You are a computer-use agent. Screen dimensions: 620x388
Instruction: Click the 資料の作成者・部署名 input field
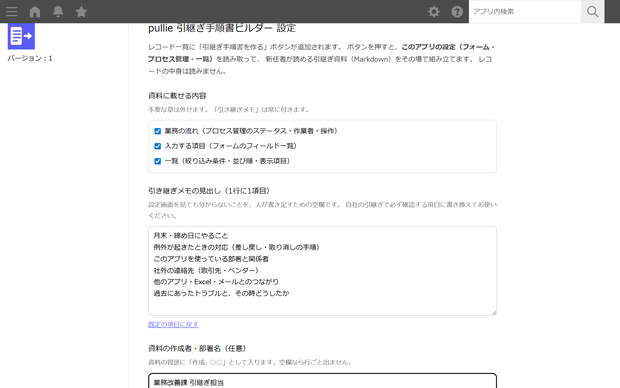pyautogui.click(x=322, y=381)
